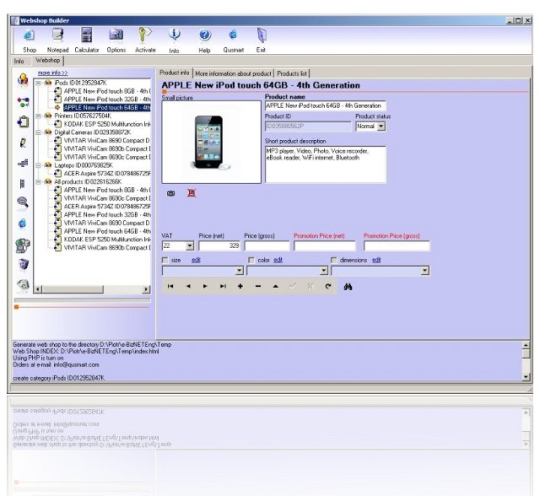Viewport: 540px width, 496px height.
Task: Click the computer icon in left sidebar
Action: click(x=23, y=245)
